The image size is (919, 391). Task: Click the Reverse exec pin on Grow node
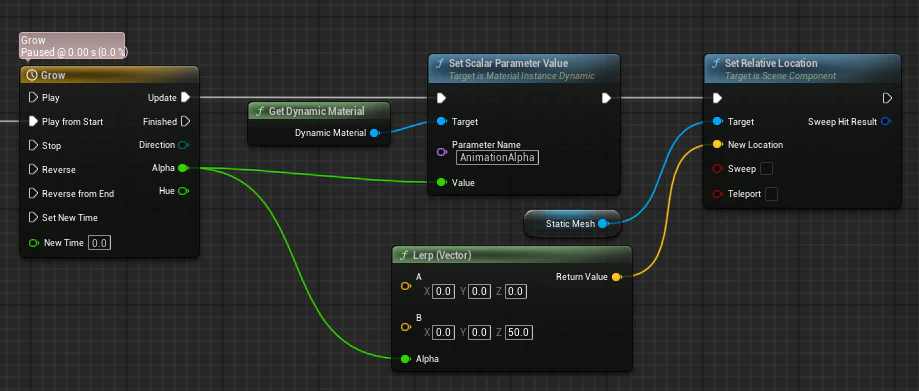click(x=33, y=169)
